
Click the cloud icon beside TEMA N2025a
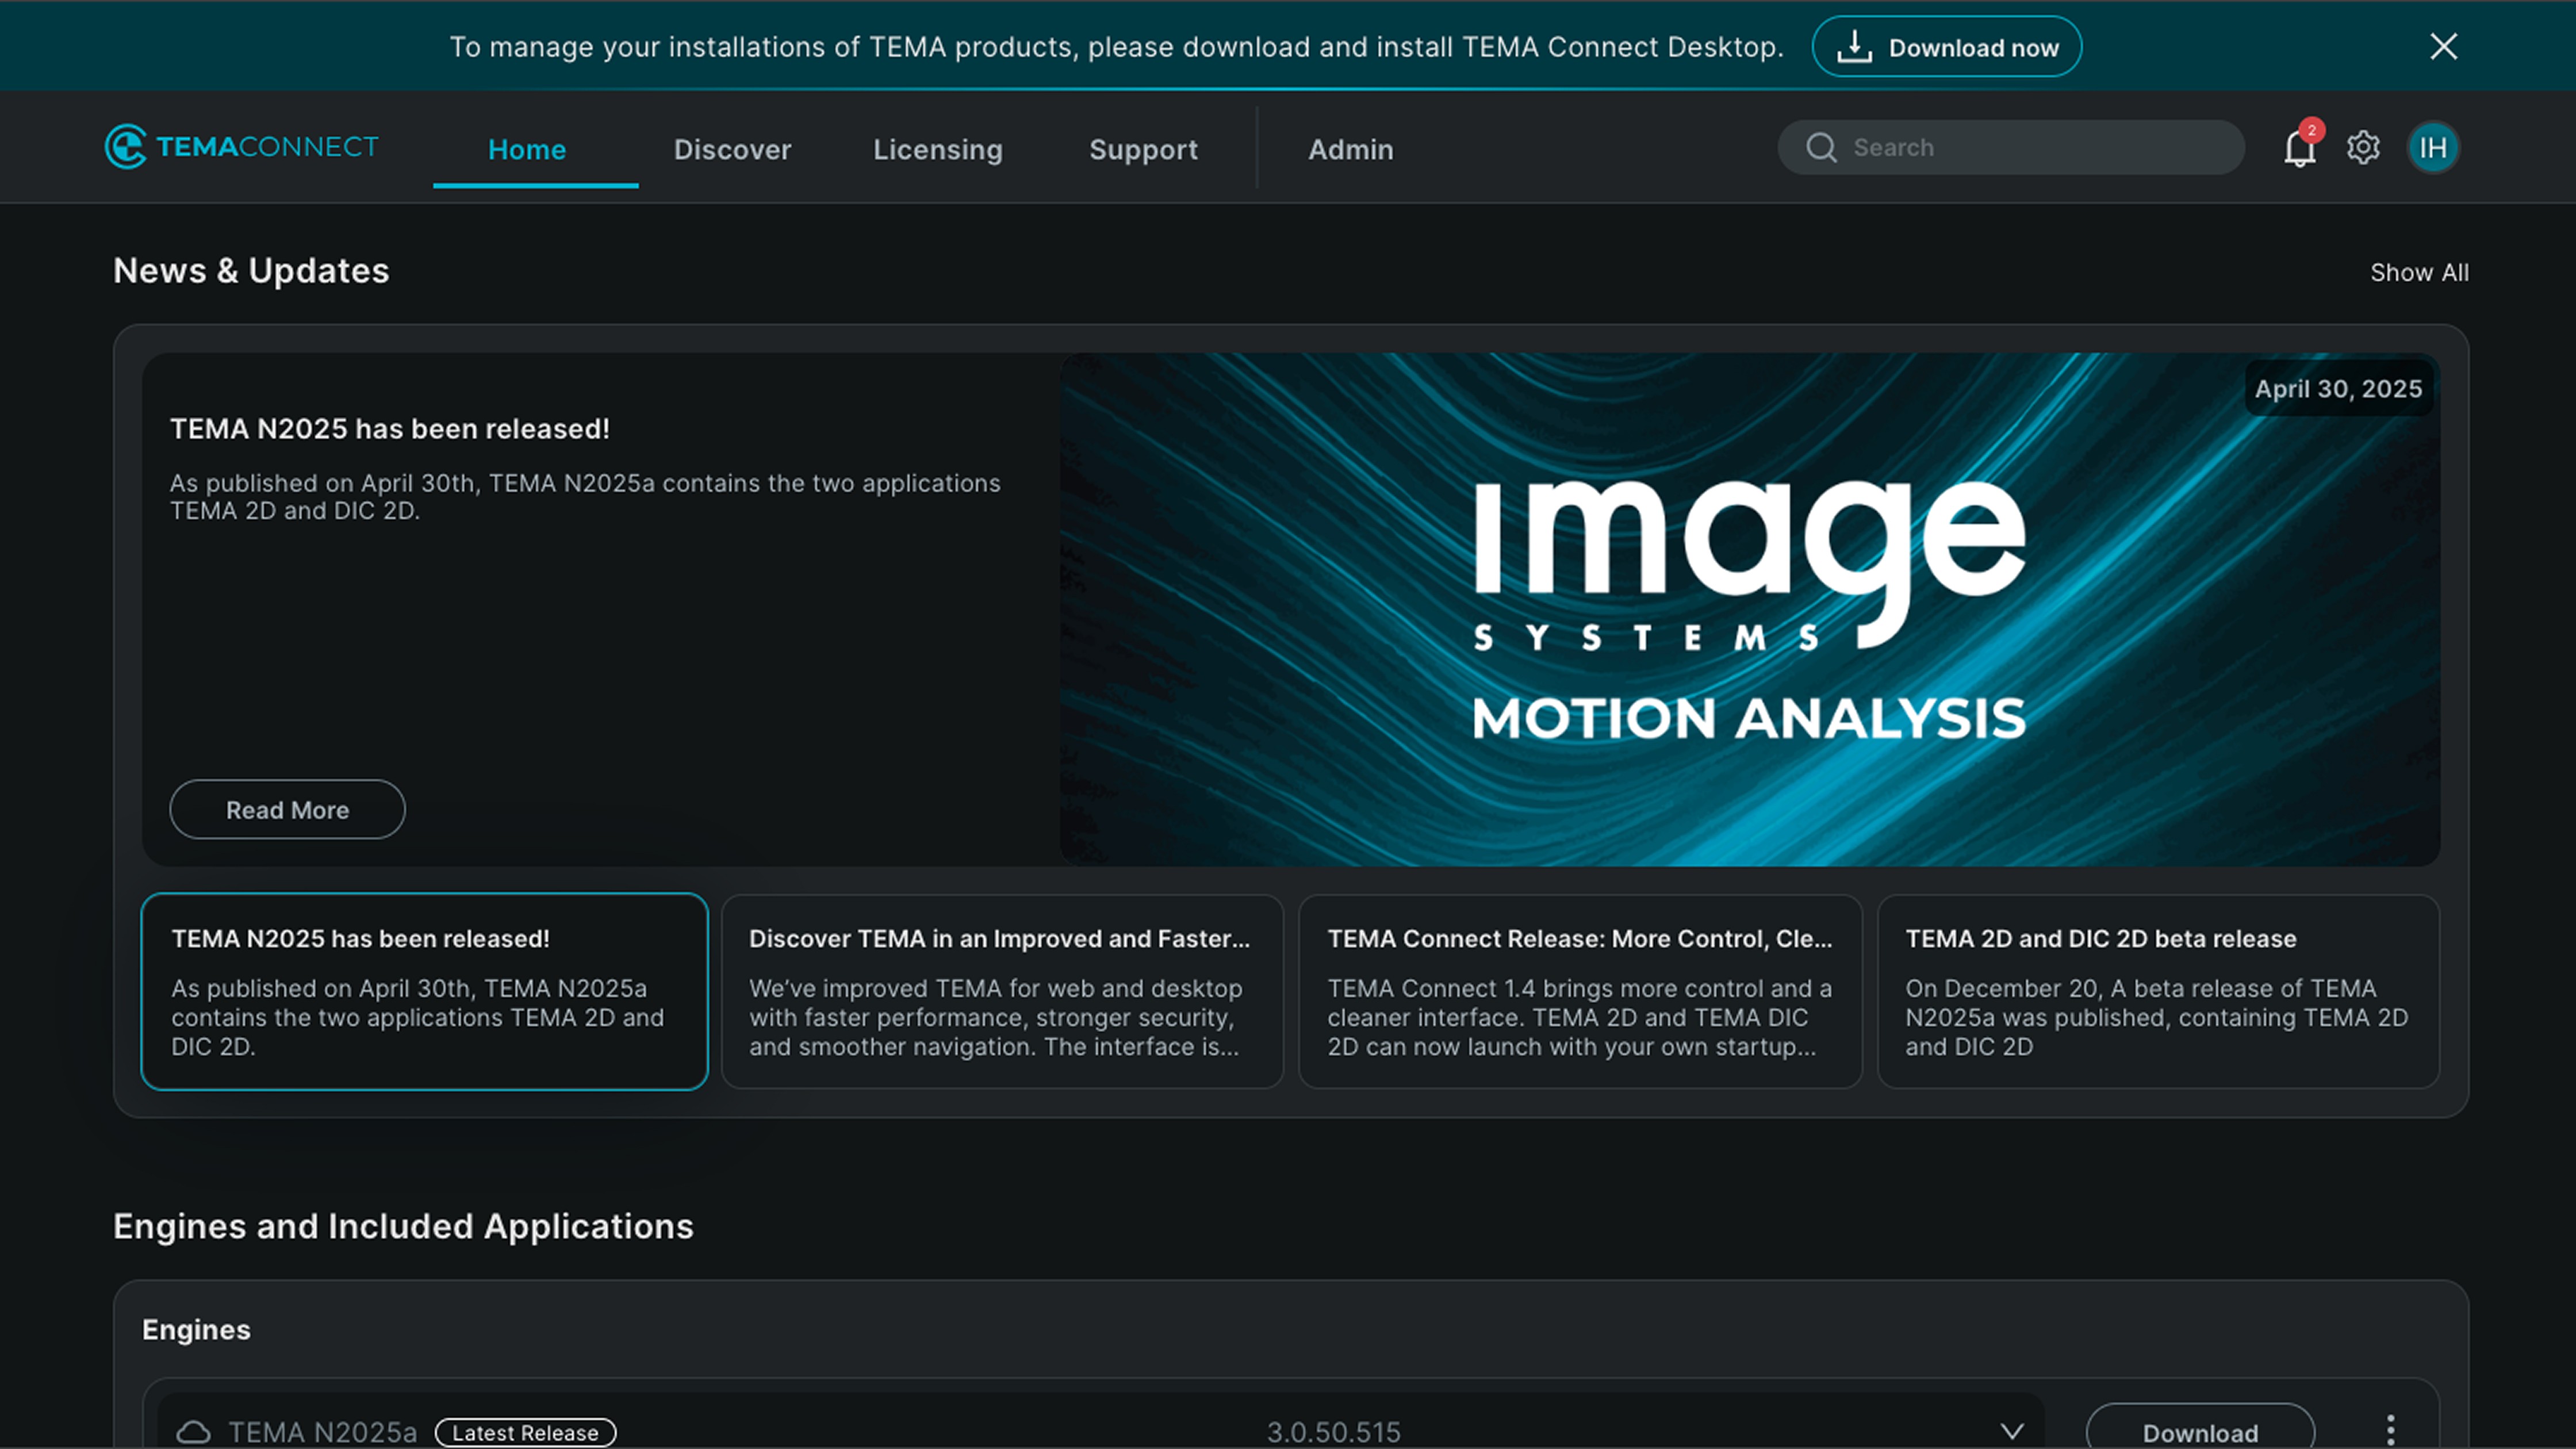193,1432
